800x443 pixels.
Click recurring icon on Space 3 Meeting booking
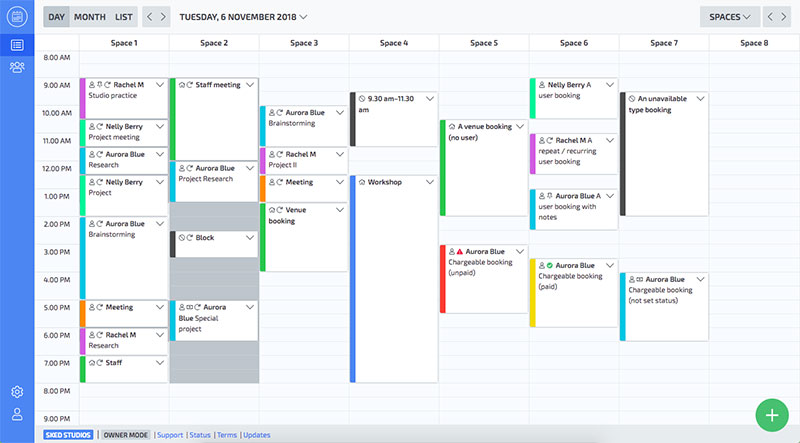tap(280, 182)
